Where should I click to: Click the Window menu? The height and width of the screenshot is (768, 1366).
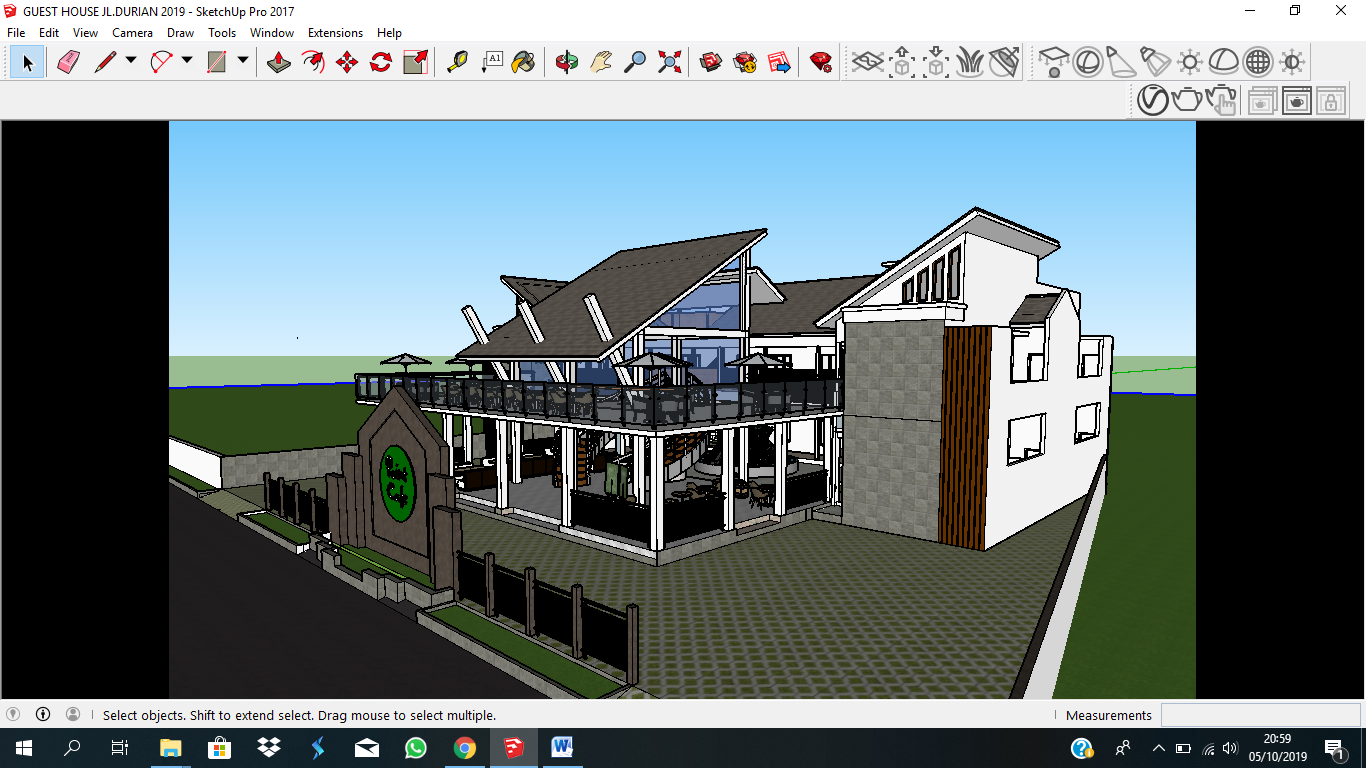tap(271, 33)
